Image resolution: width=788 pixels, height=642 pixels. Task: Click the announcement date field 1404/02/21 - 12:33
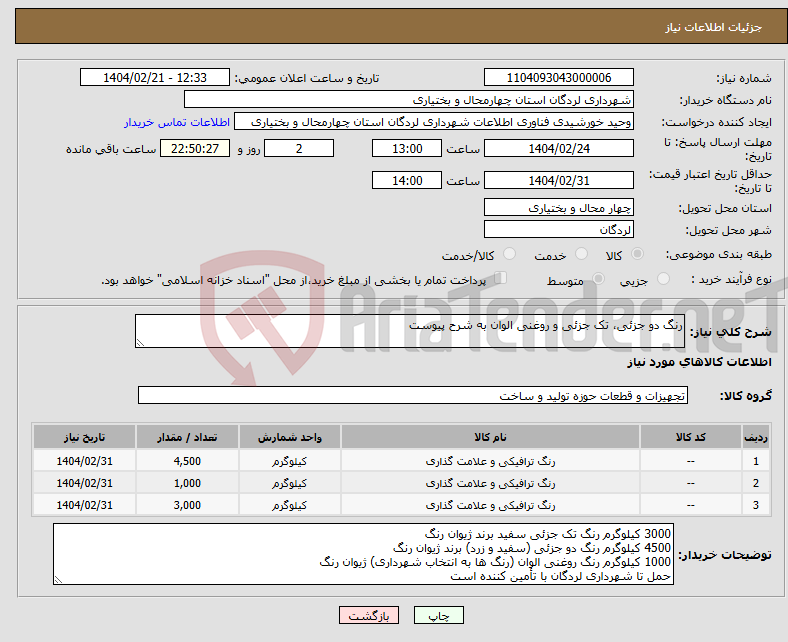(155, 77)
